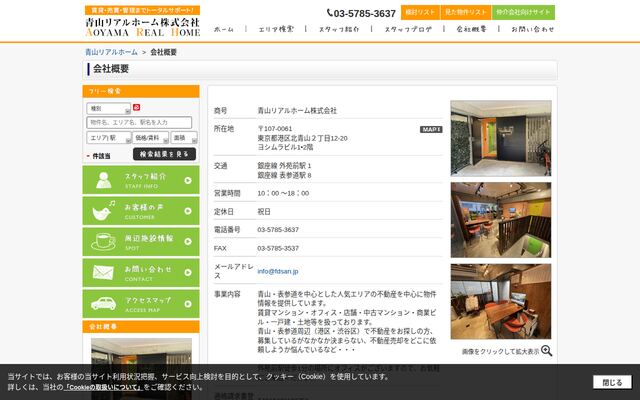
Task: Click the company name 青山リアルホーム株式会社 in table
Action: click(x=297, y=111)
